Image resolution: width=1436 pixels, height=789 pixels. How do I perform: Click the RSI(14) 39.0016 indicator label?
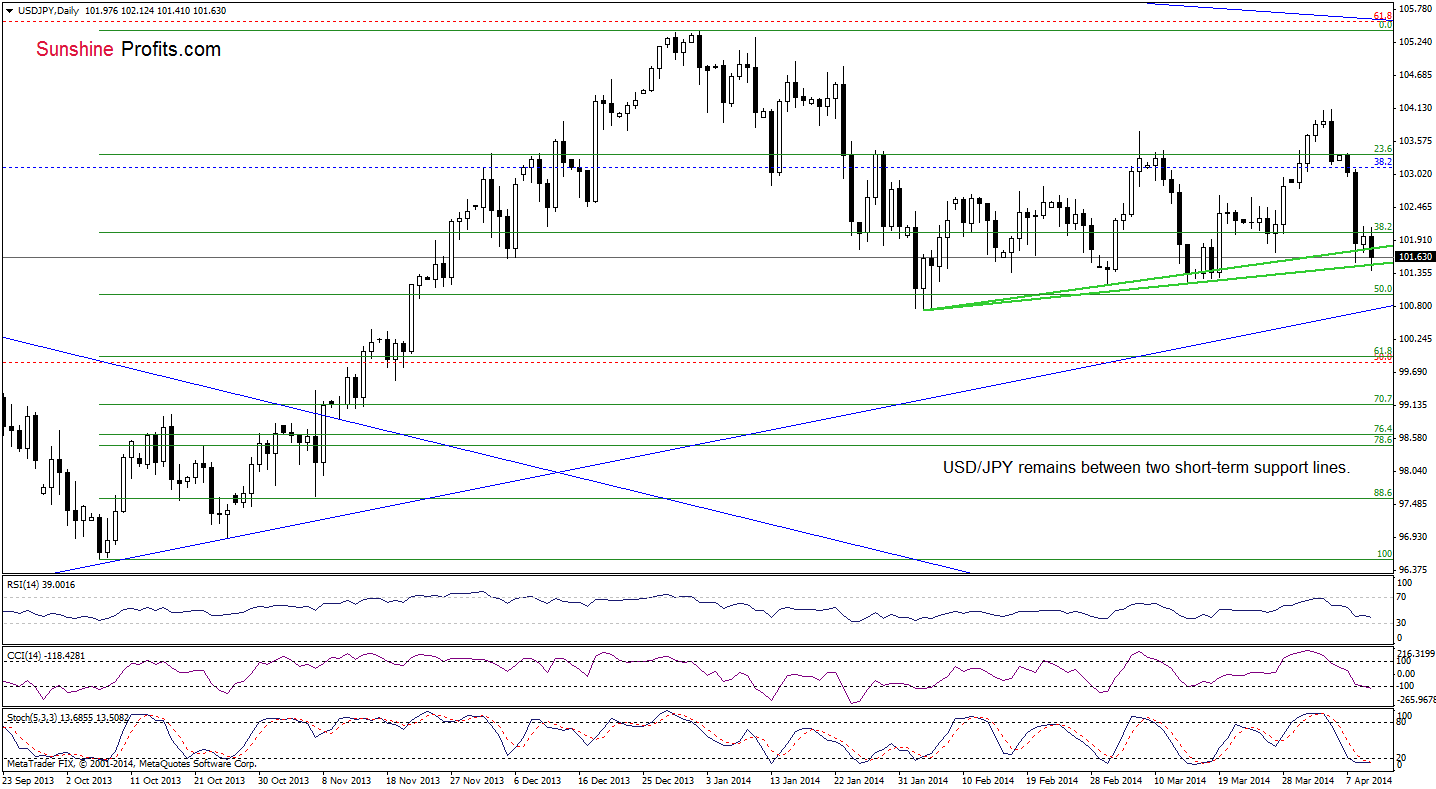[40, 584]
